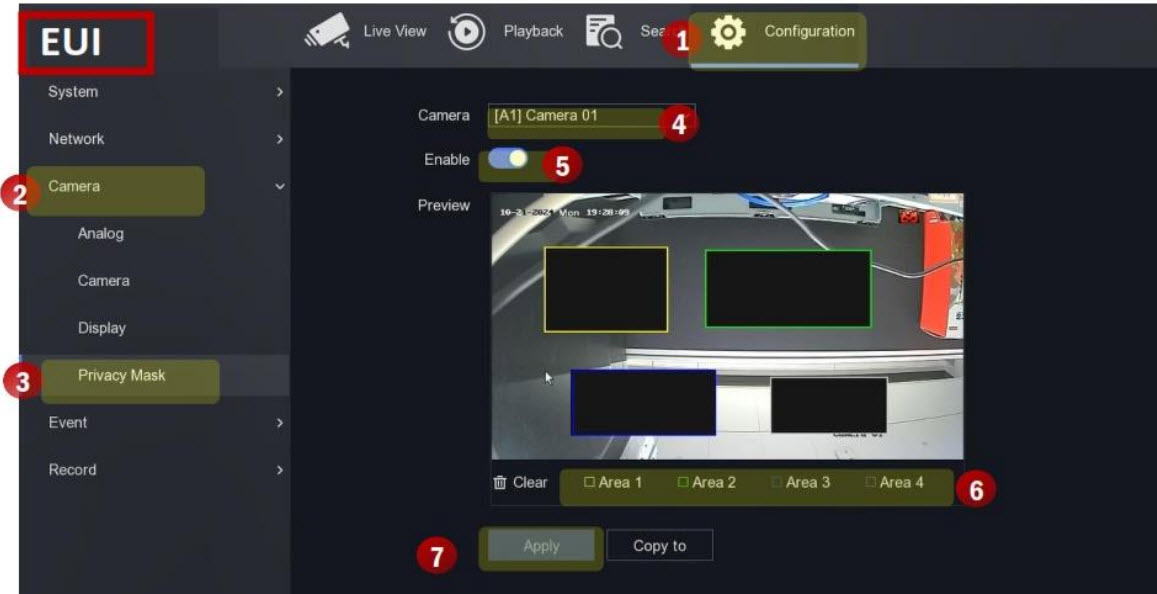
Task: Open Network in sidebar
Action: [76, 139]
